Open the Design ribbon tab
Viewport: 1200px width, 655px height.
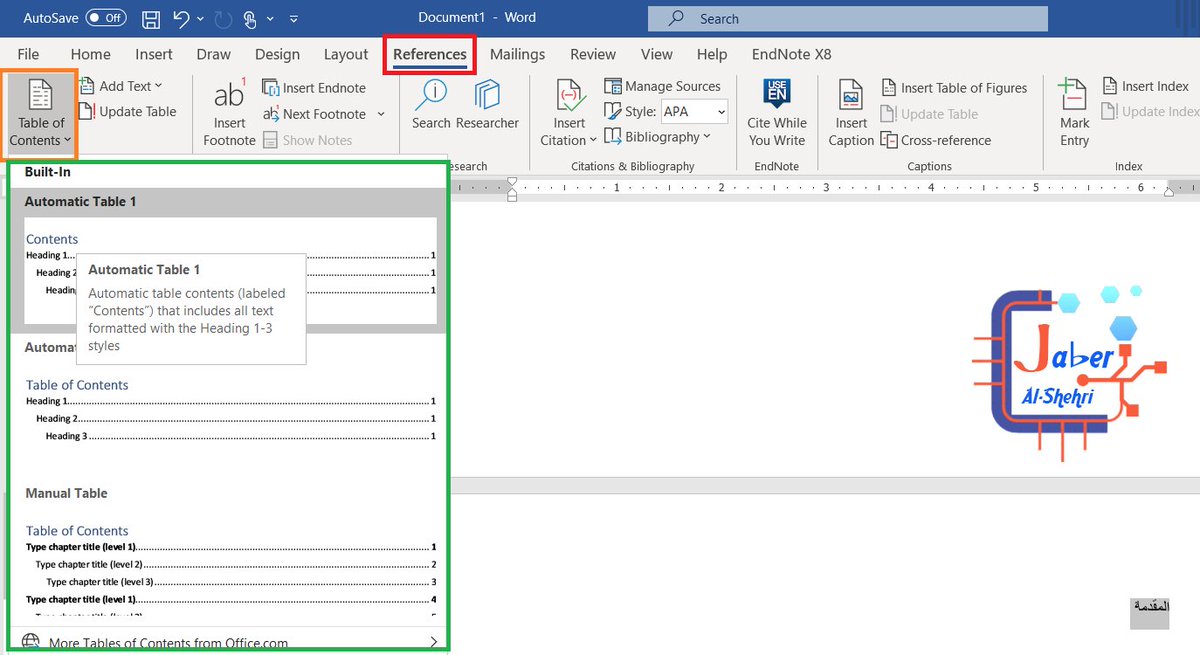tap(277, 54)
